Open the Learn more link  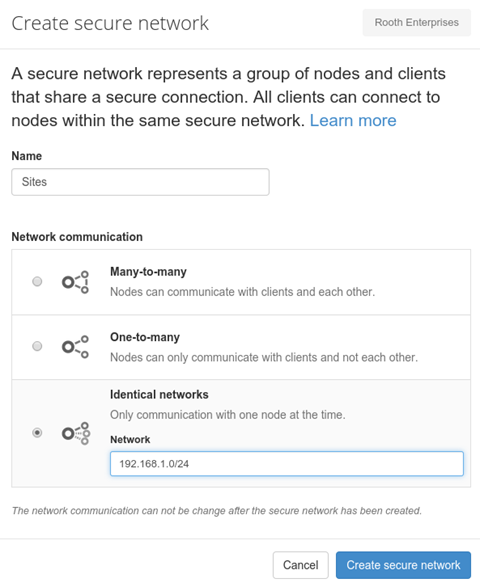point(353,121)
